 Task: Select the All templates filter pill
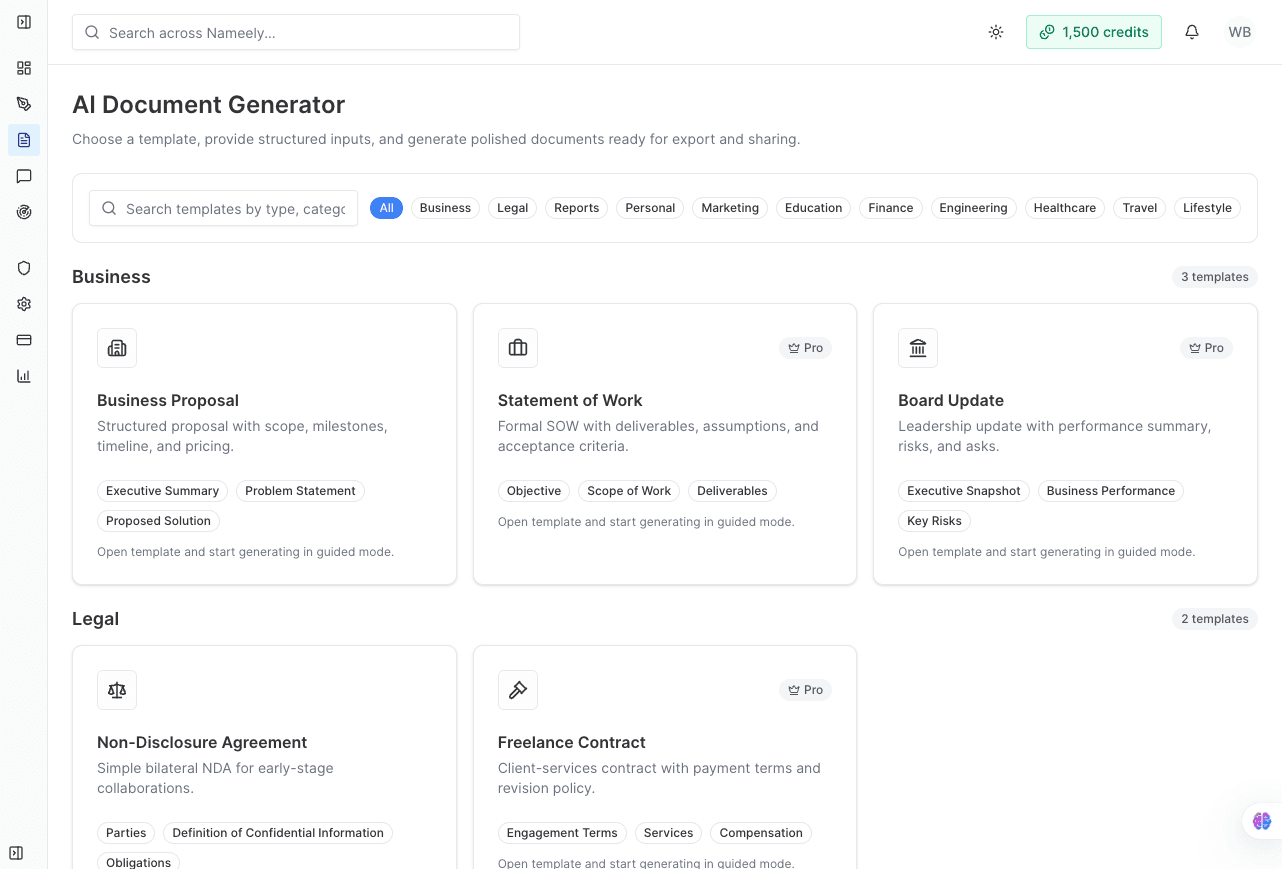(386, 208)
